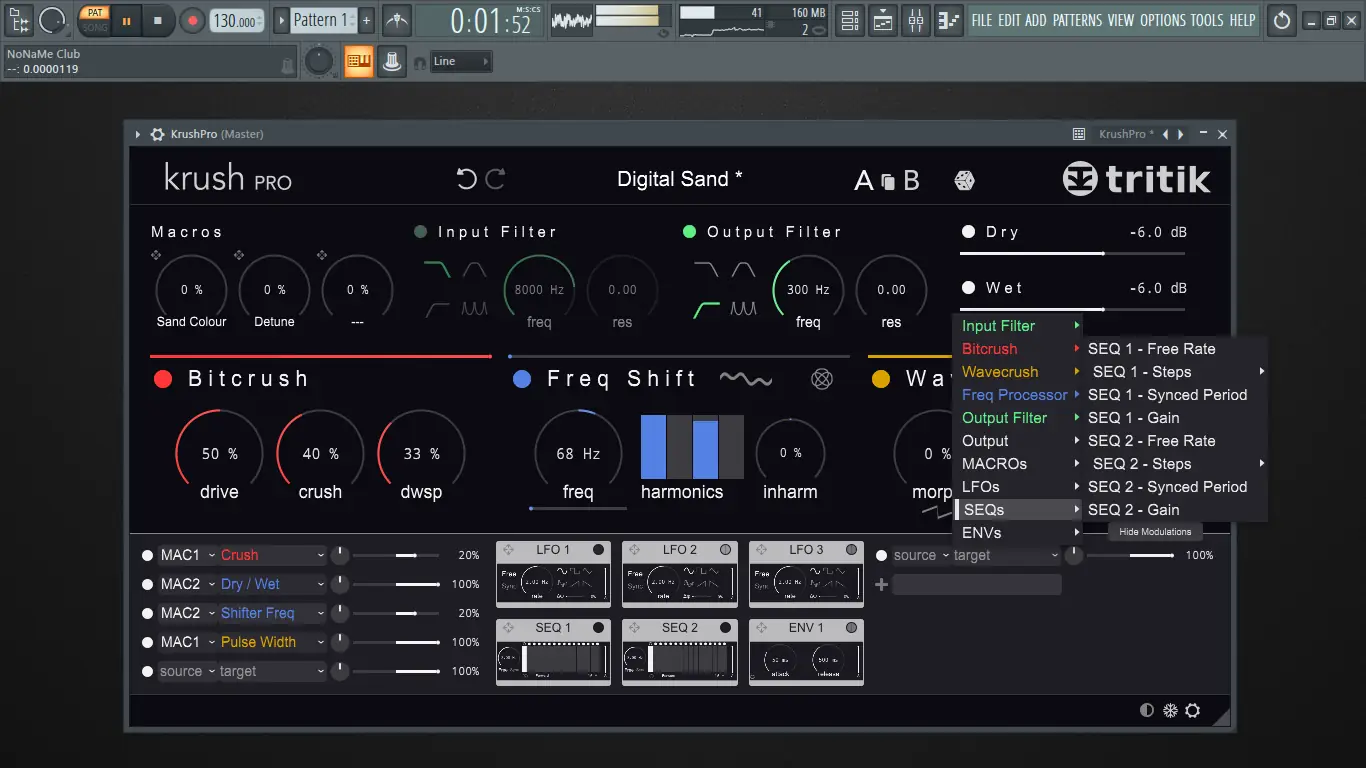Click the copy A to B icon
The image size is (1366, 768).
click(x=888, y=181)
